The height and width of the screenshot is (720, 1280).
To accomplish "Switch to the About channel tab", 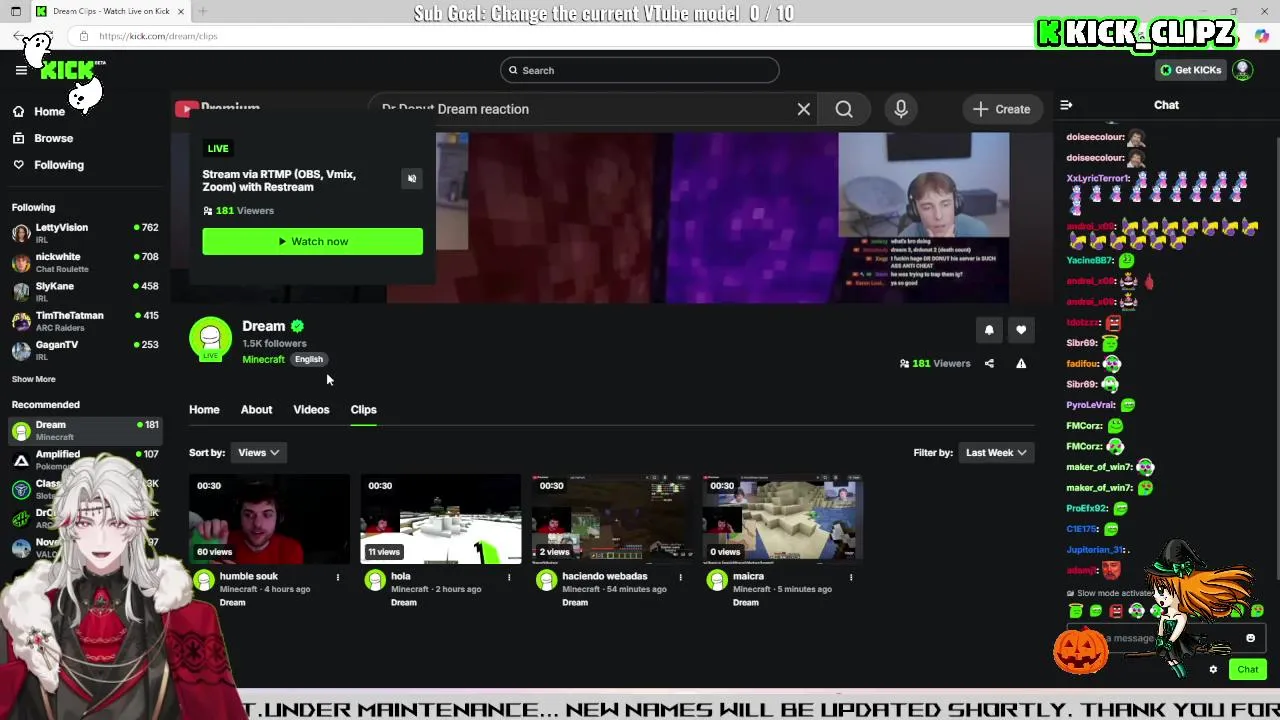I will (x=256, y=410).
